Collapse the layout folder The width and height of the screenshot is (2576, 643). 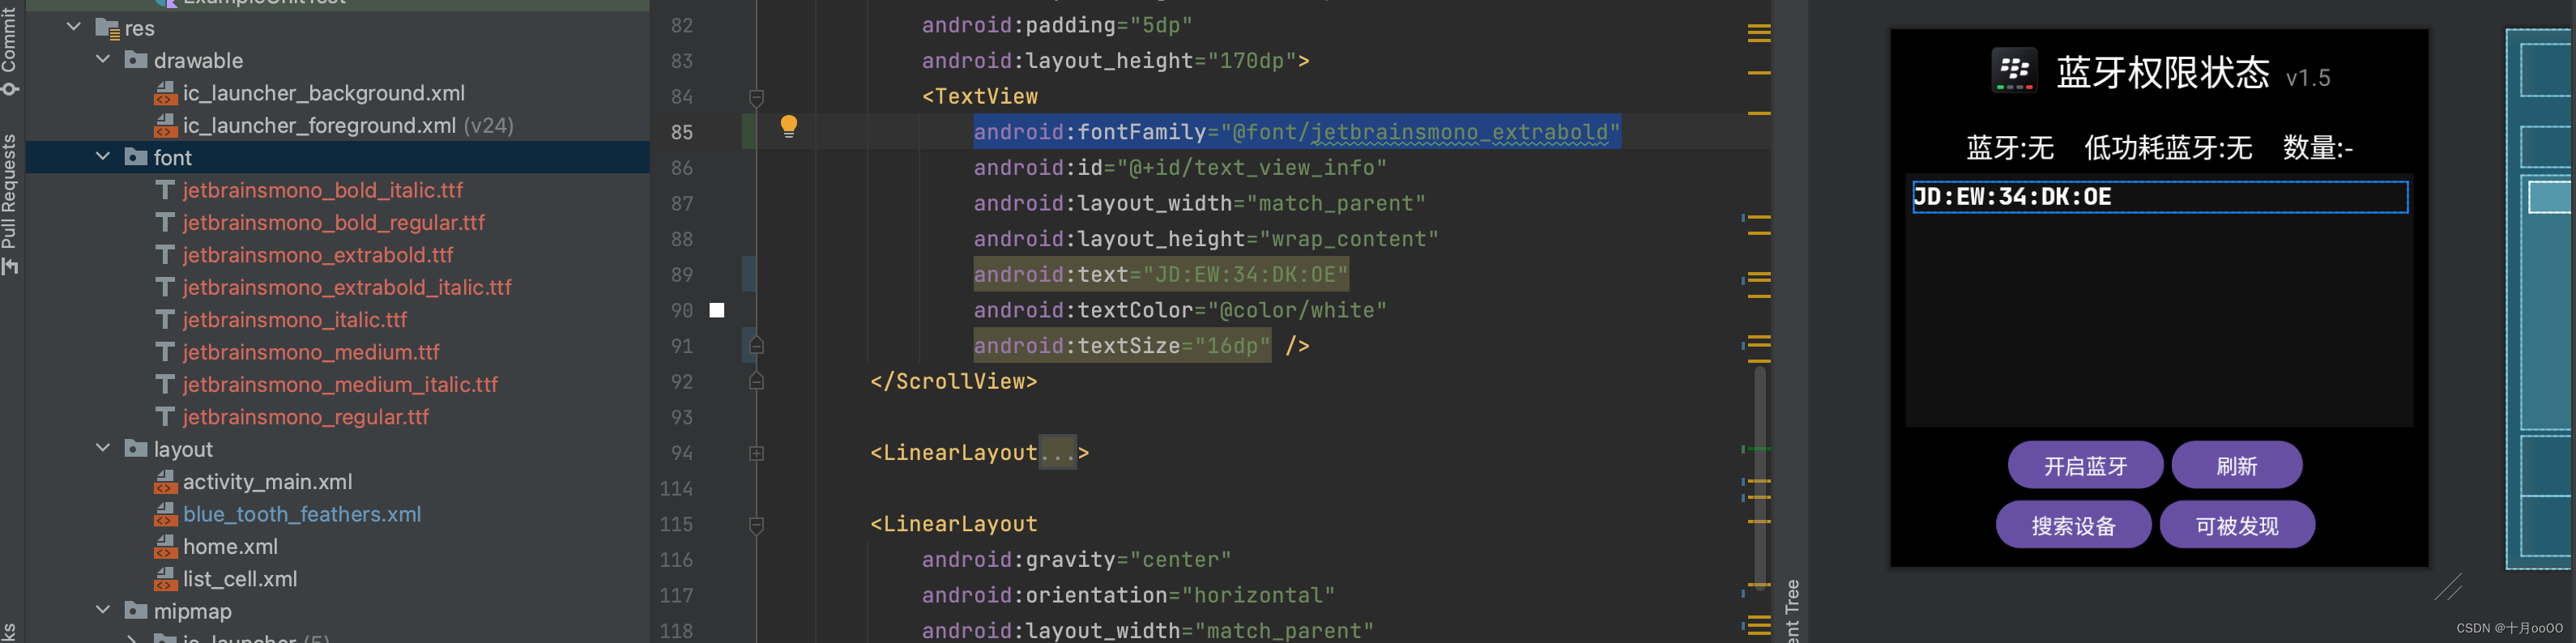pyautogui.click(x=103, y=448)
